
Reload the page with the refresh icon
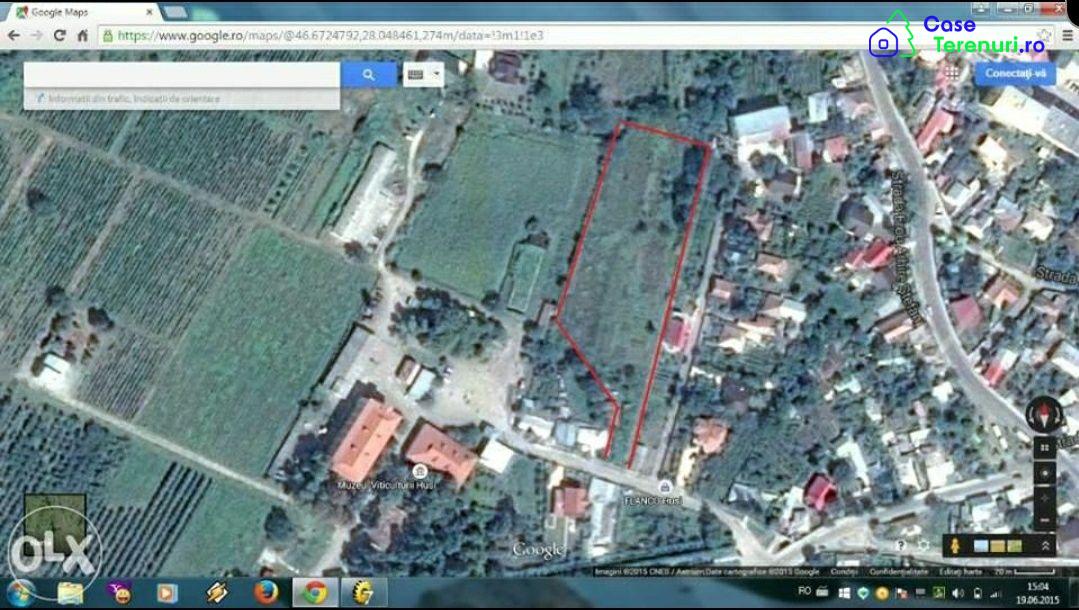[59, 35]
